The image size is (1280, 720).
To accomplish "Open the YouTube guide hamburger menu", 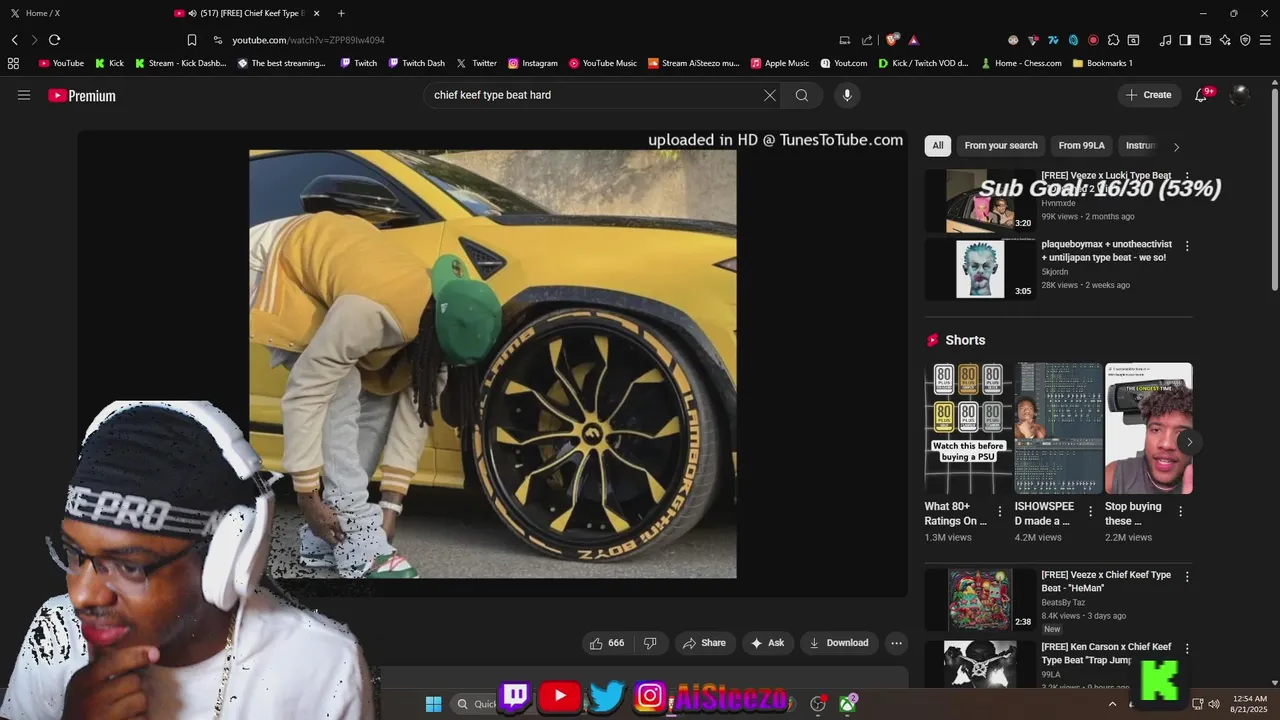I will click(x=24, y=95).
